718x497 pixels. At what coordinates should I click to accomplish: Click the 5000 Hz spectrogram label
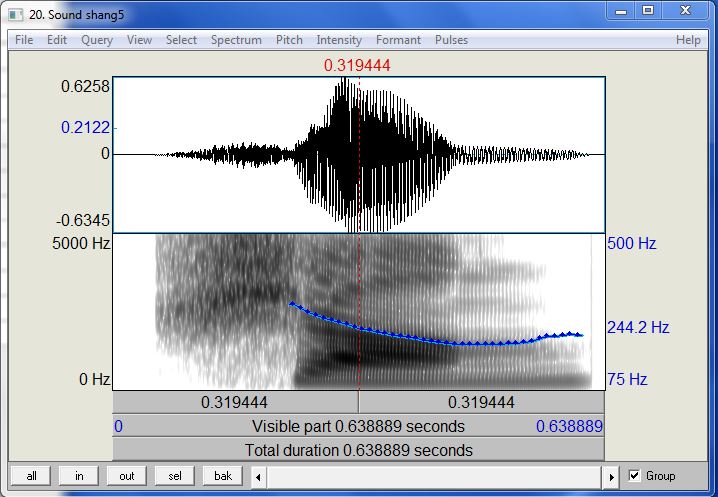click(x=81, y=243)
